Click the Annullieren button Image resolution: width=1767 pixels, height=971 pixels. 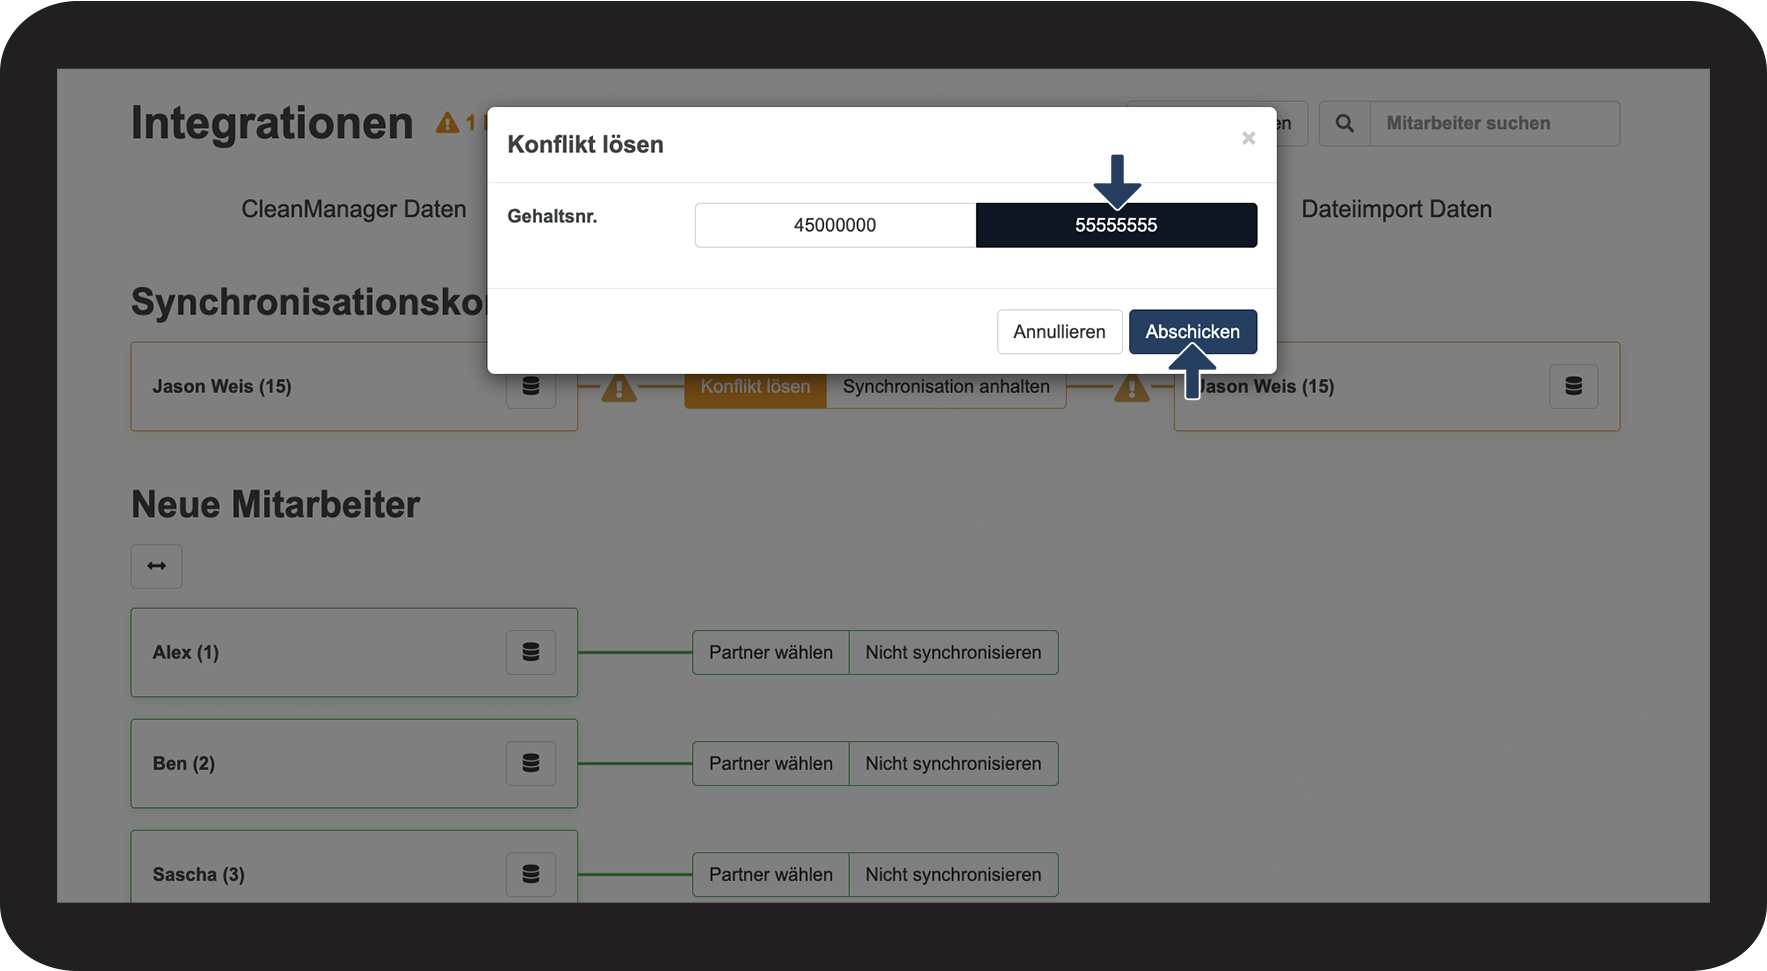(1059, 332)
